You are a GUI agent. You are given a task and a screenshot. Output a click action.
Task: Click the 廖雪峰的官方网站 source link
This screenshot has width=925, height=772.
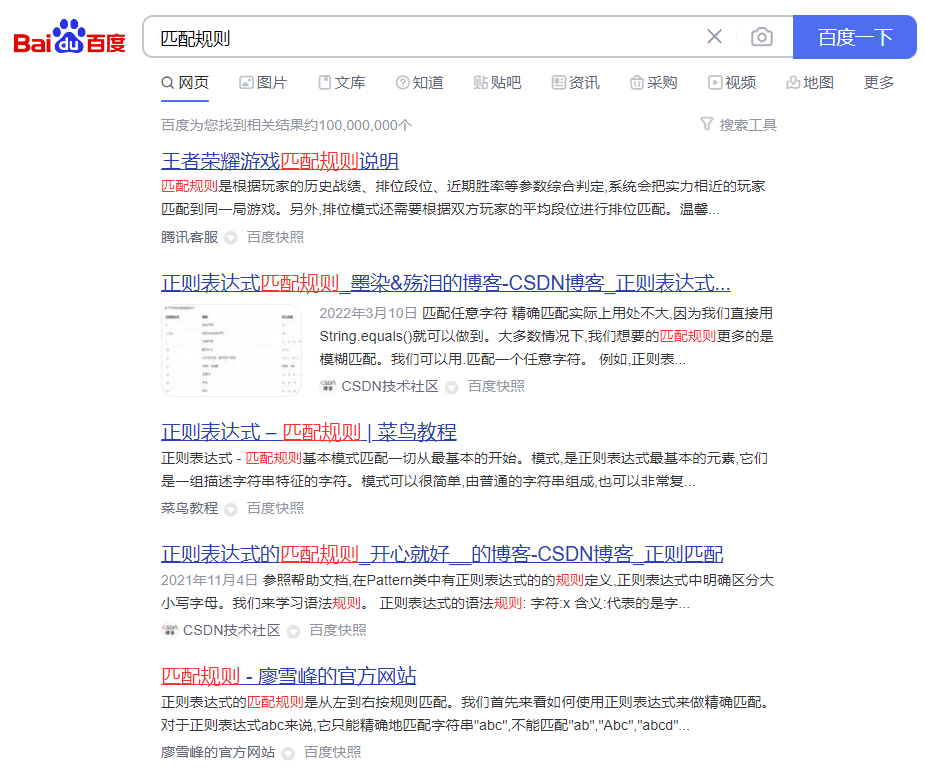(x=218, y=752)
